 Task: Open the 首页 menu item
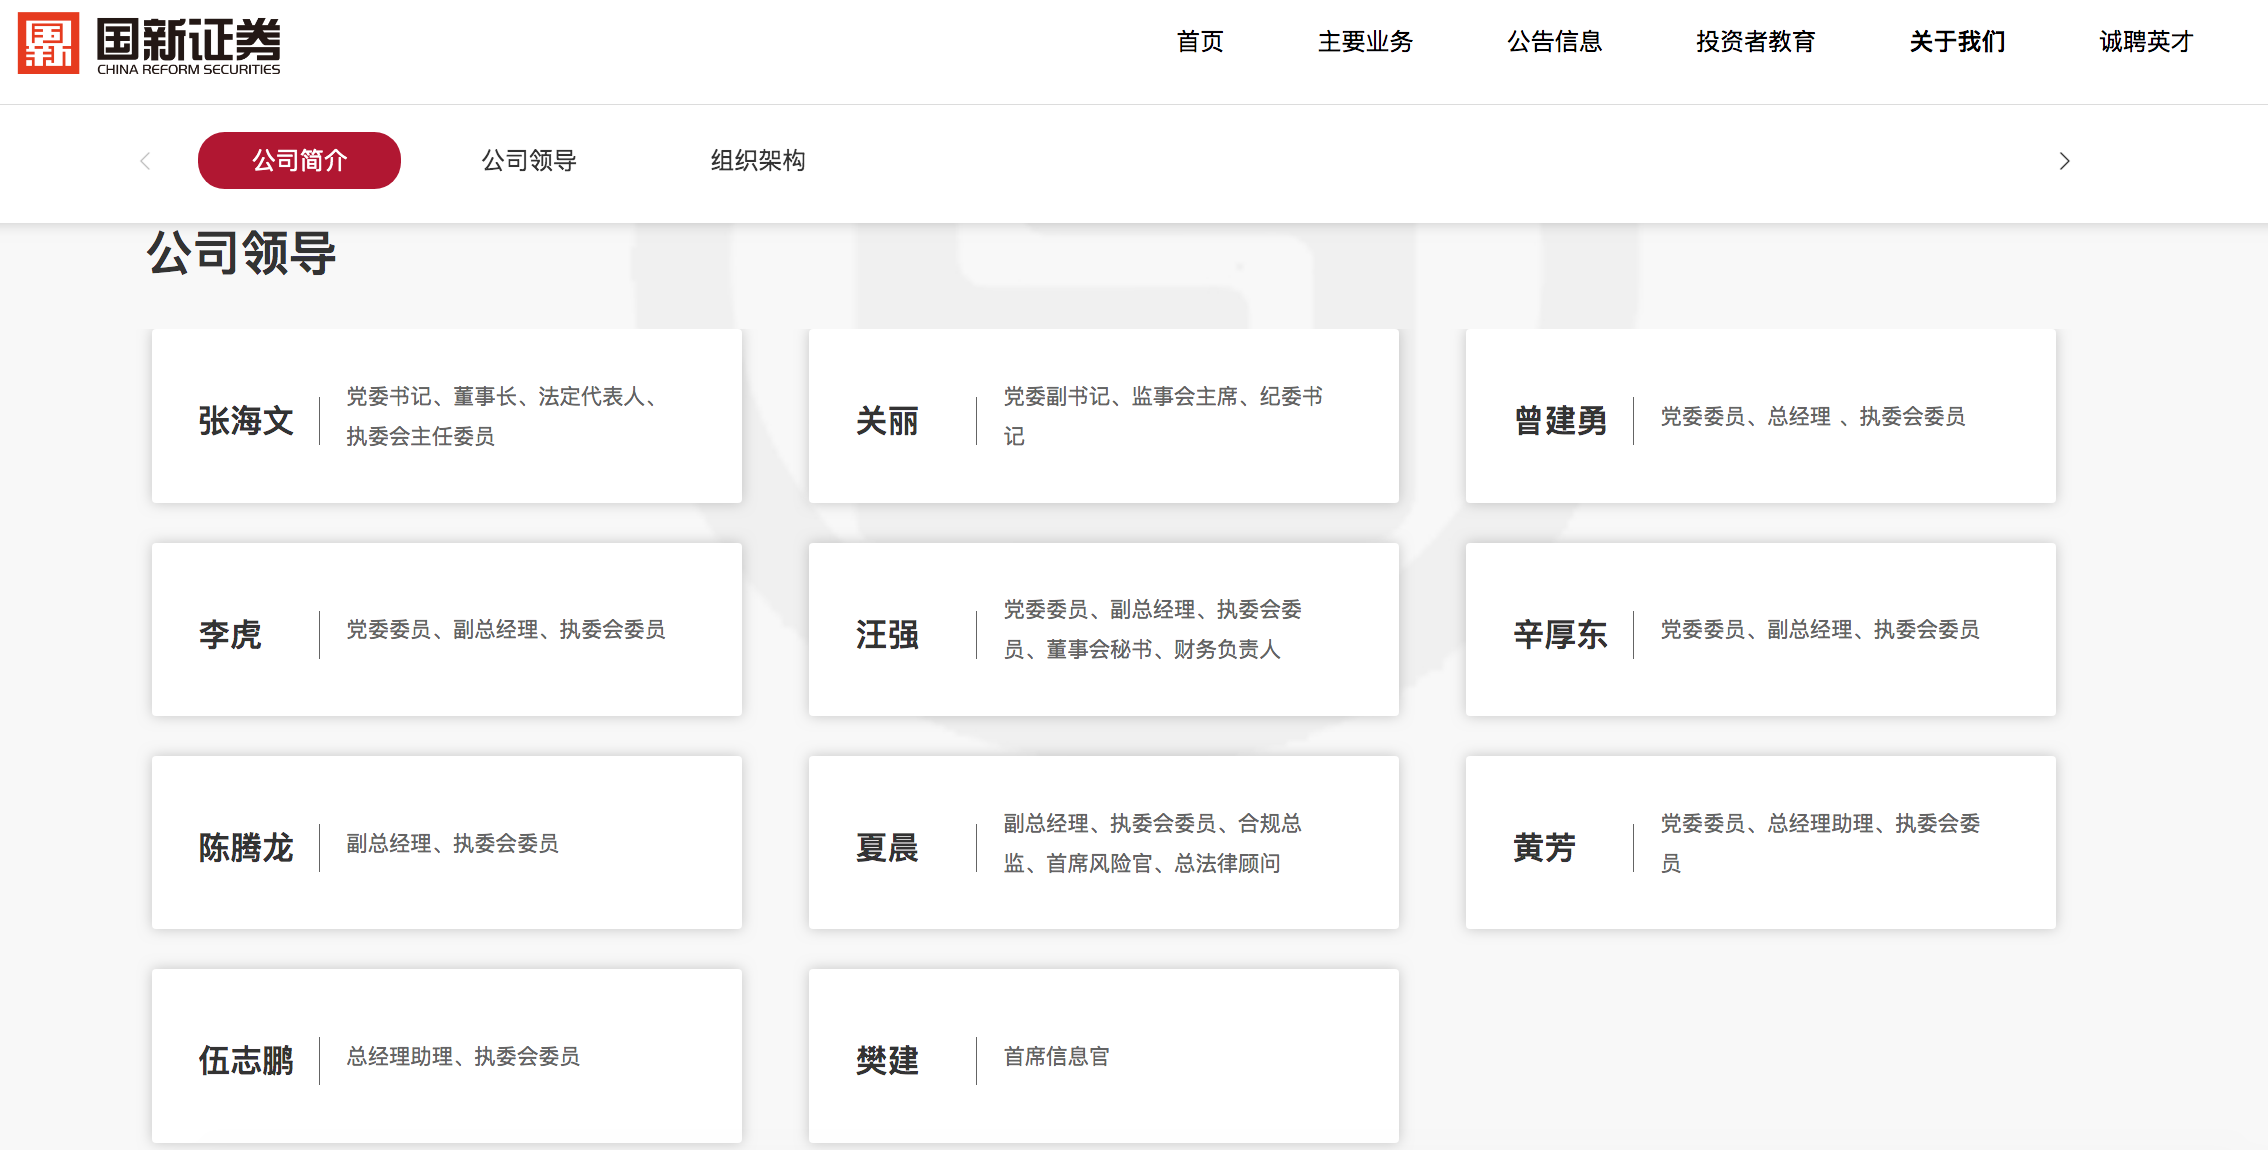[x=1200, y=42]
